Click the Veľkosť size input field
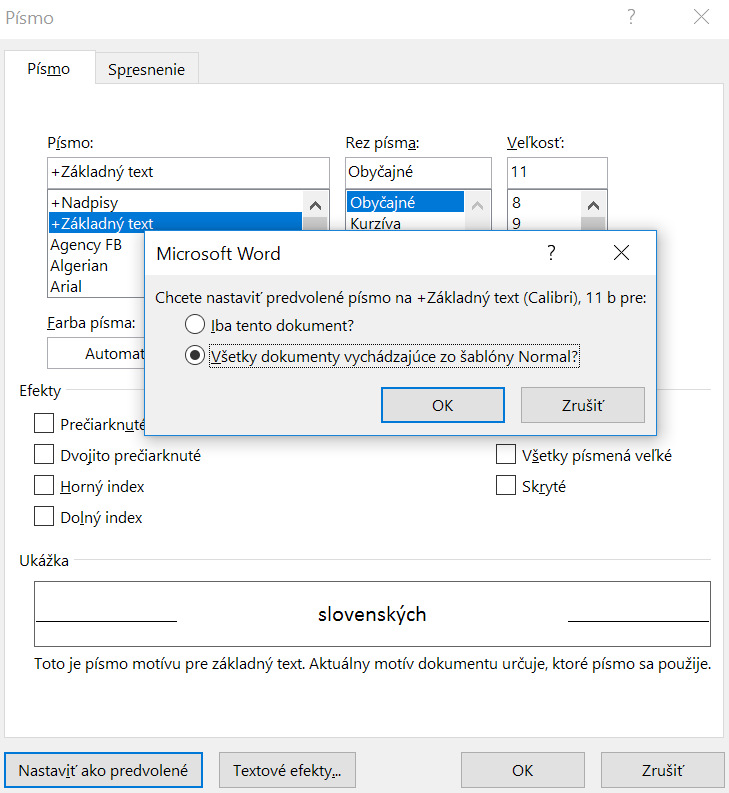This screenshot has height=793, width=729. (557, 172)
